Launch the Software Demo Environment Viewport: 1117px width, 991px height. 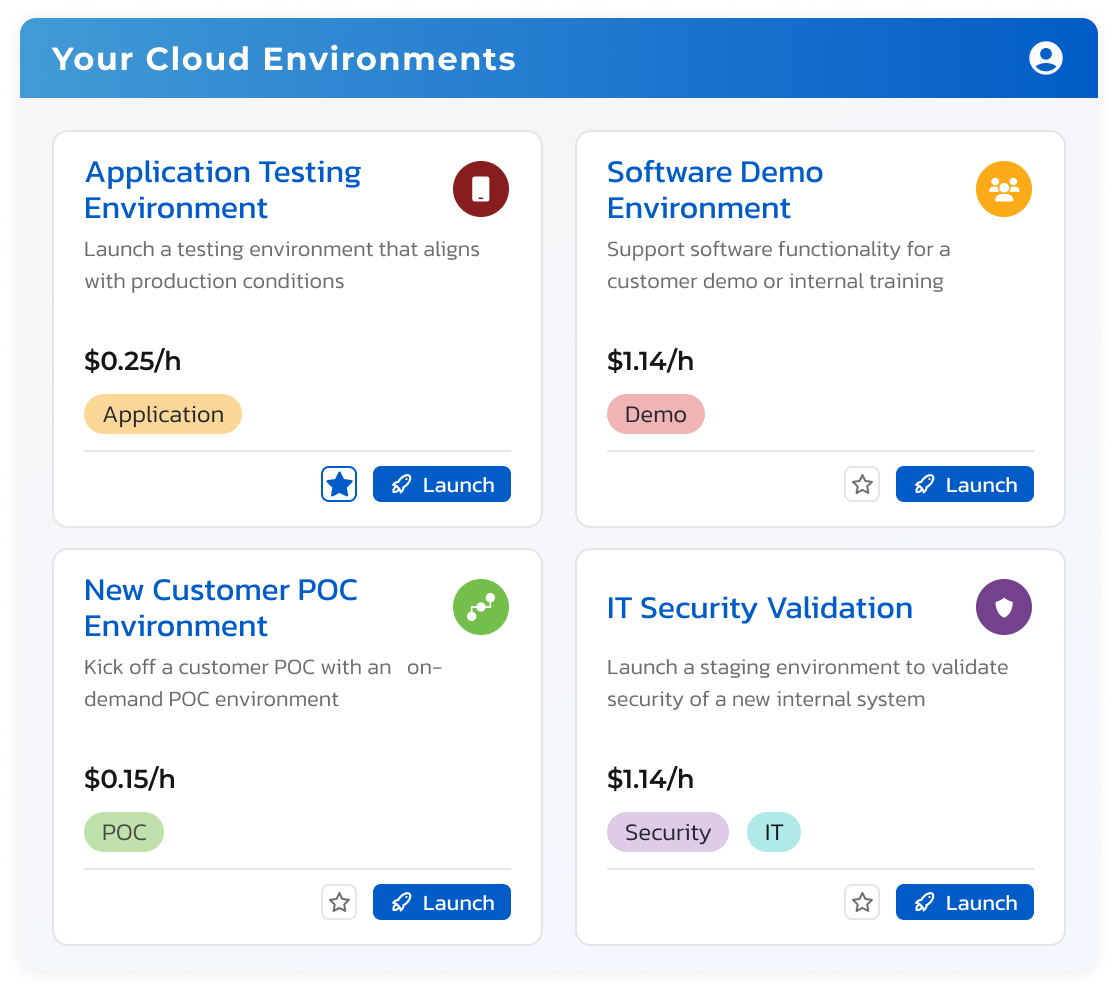(x=965, y=484)
